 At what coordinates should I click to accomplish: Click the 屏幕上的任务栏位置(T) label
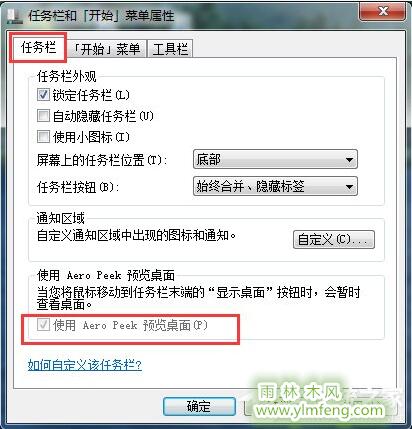[101, 160]
